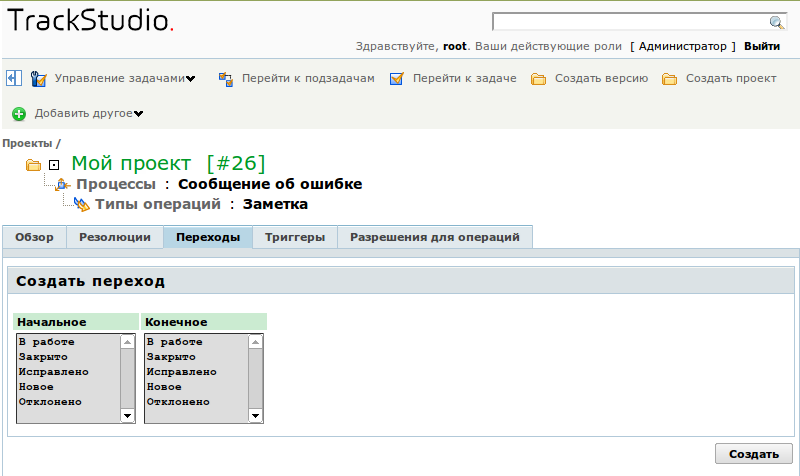Choose Исправлено in the Конечное list

(x=181, y=372)
